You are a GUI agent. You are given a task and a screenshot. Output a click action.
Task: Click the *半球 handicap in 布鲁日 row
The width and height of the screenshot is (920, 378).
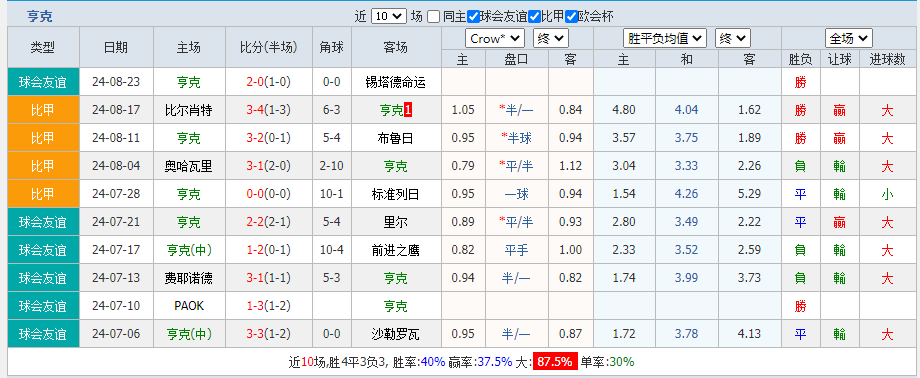point(516,138)
